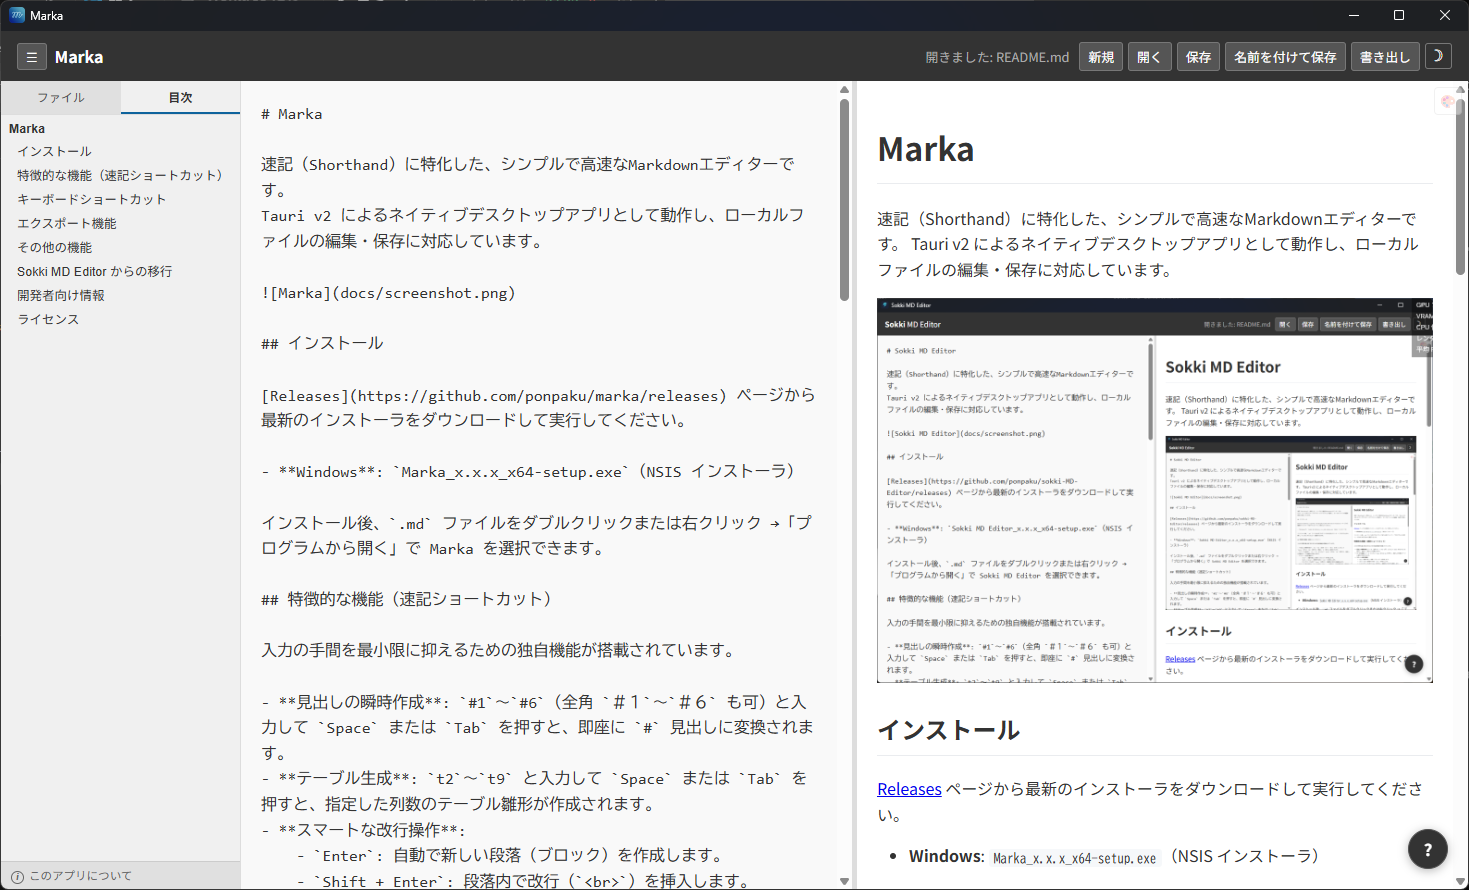The height and width of the screenshot is (890, 1469).
Task: Open the palette theme picker above the preview
Action: pyautogui.click(x=1447, y=101)
